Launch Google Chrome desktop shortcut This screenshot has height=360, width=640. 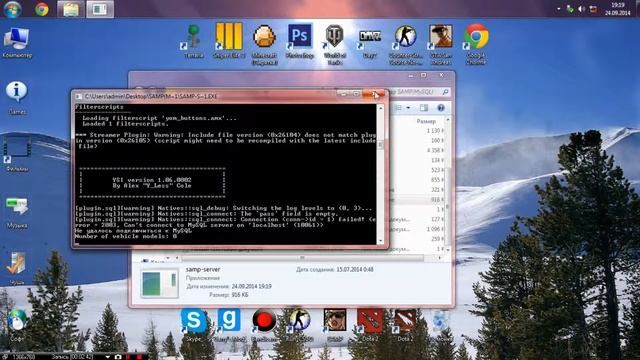pyautogui.click(x=476, y=44)
